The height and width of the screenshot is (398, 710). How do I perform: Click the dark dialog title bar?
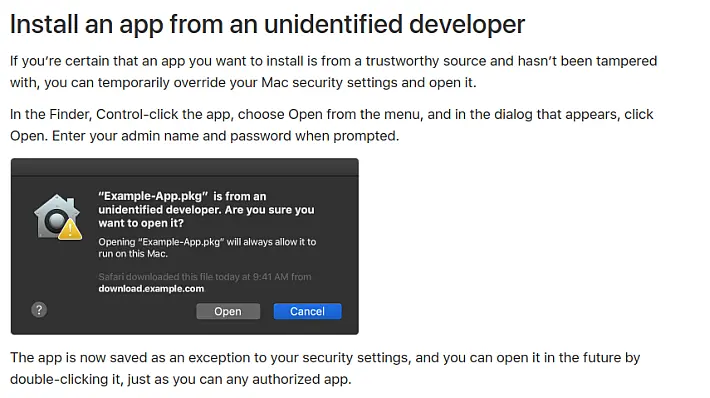pyautogui.click(x=185, y=167)
